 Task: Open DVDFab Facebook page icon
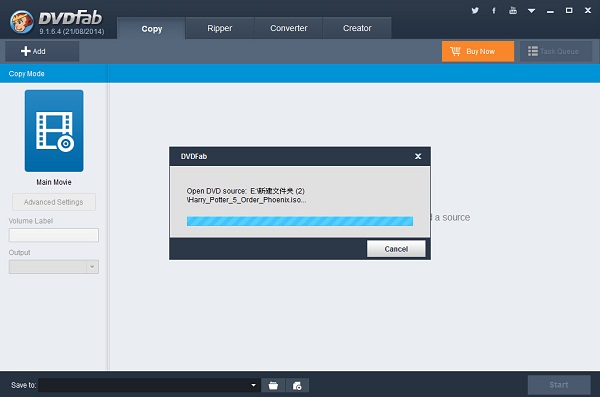click(494, 11)
